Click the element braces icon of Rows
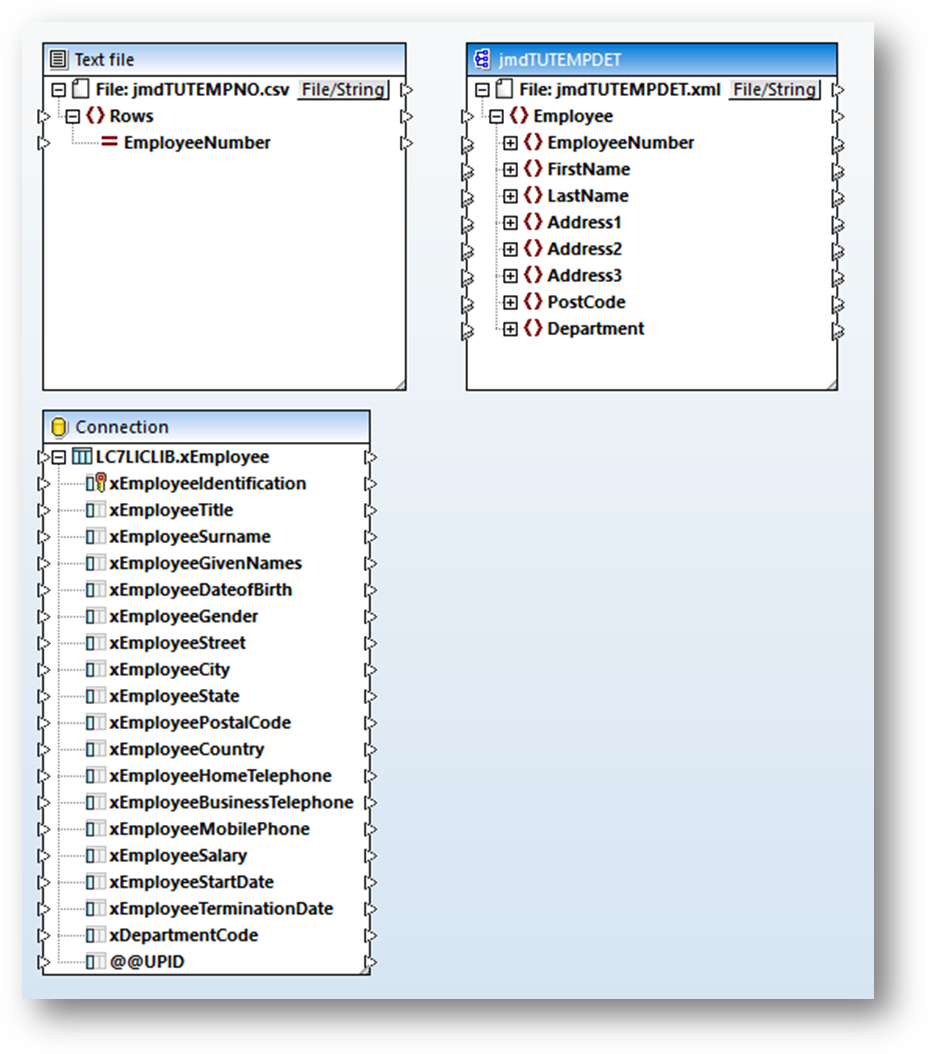The image size is (929, 1054). point(95,116)
